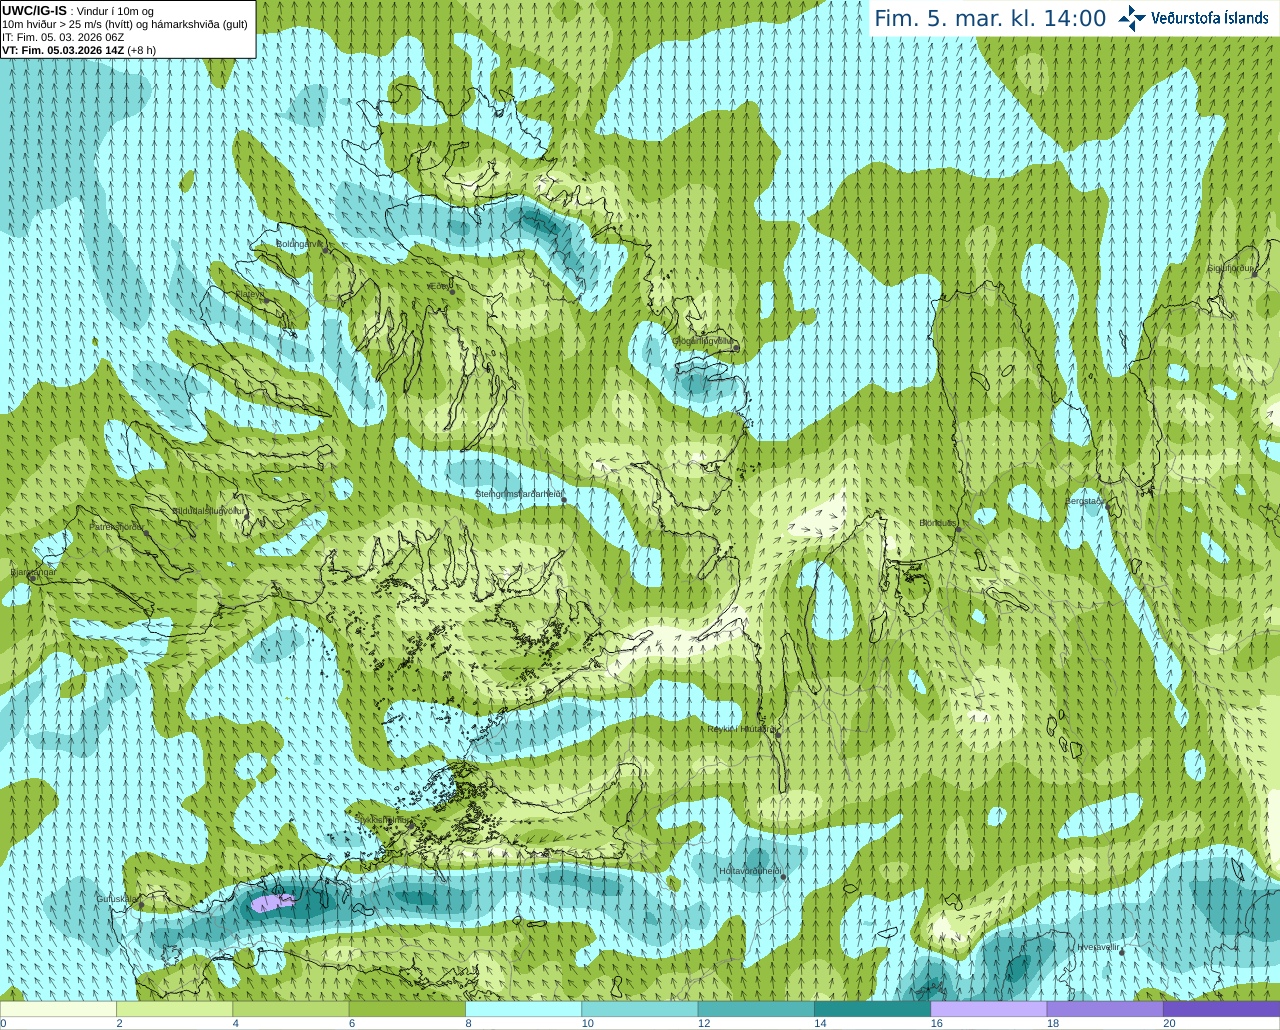The width and height of the screenshot is (1280, 1030).
Task: Click the purple strong-wind patch near Gufuskálar
Action: point(271,903)
